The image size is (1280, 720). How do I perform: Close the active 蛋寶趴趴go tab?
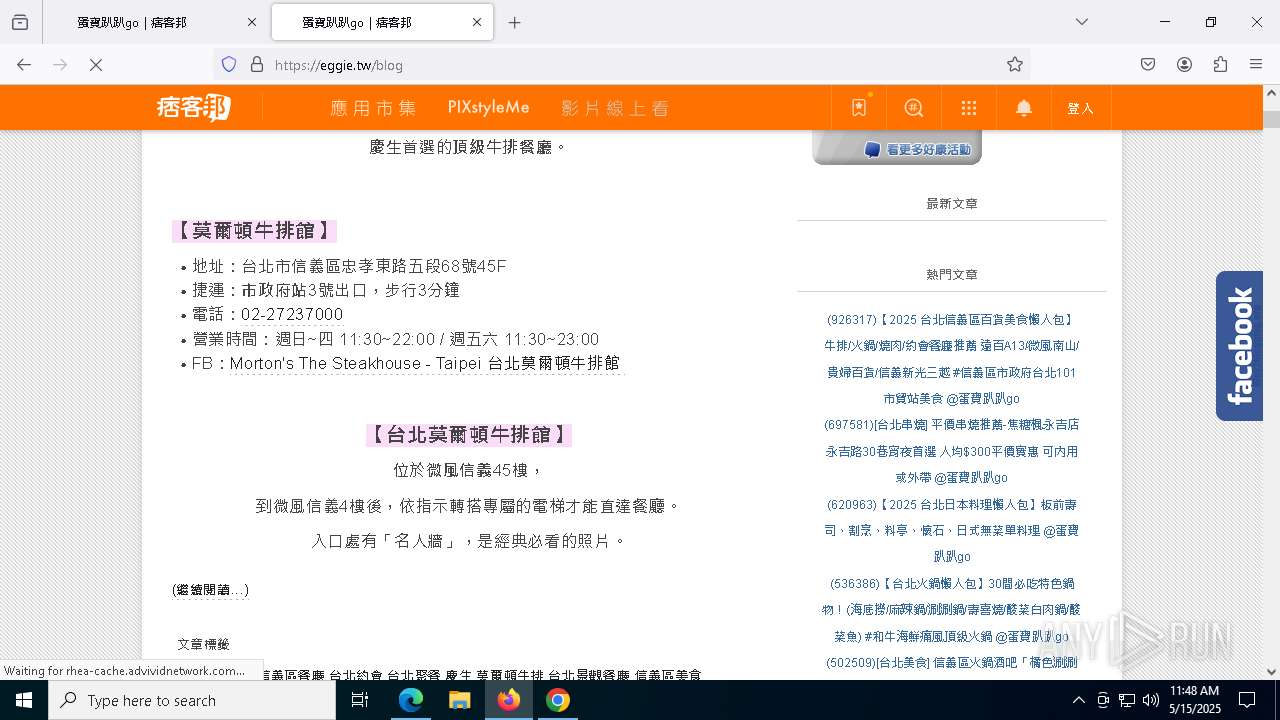(x=477, y=22)
